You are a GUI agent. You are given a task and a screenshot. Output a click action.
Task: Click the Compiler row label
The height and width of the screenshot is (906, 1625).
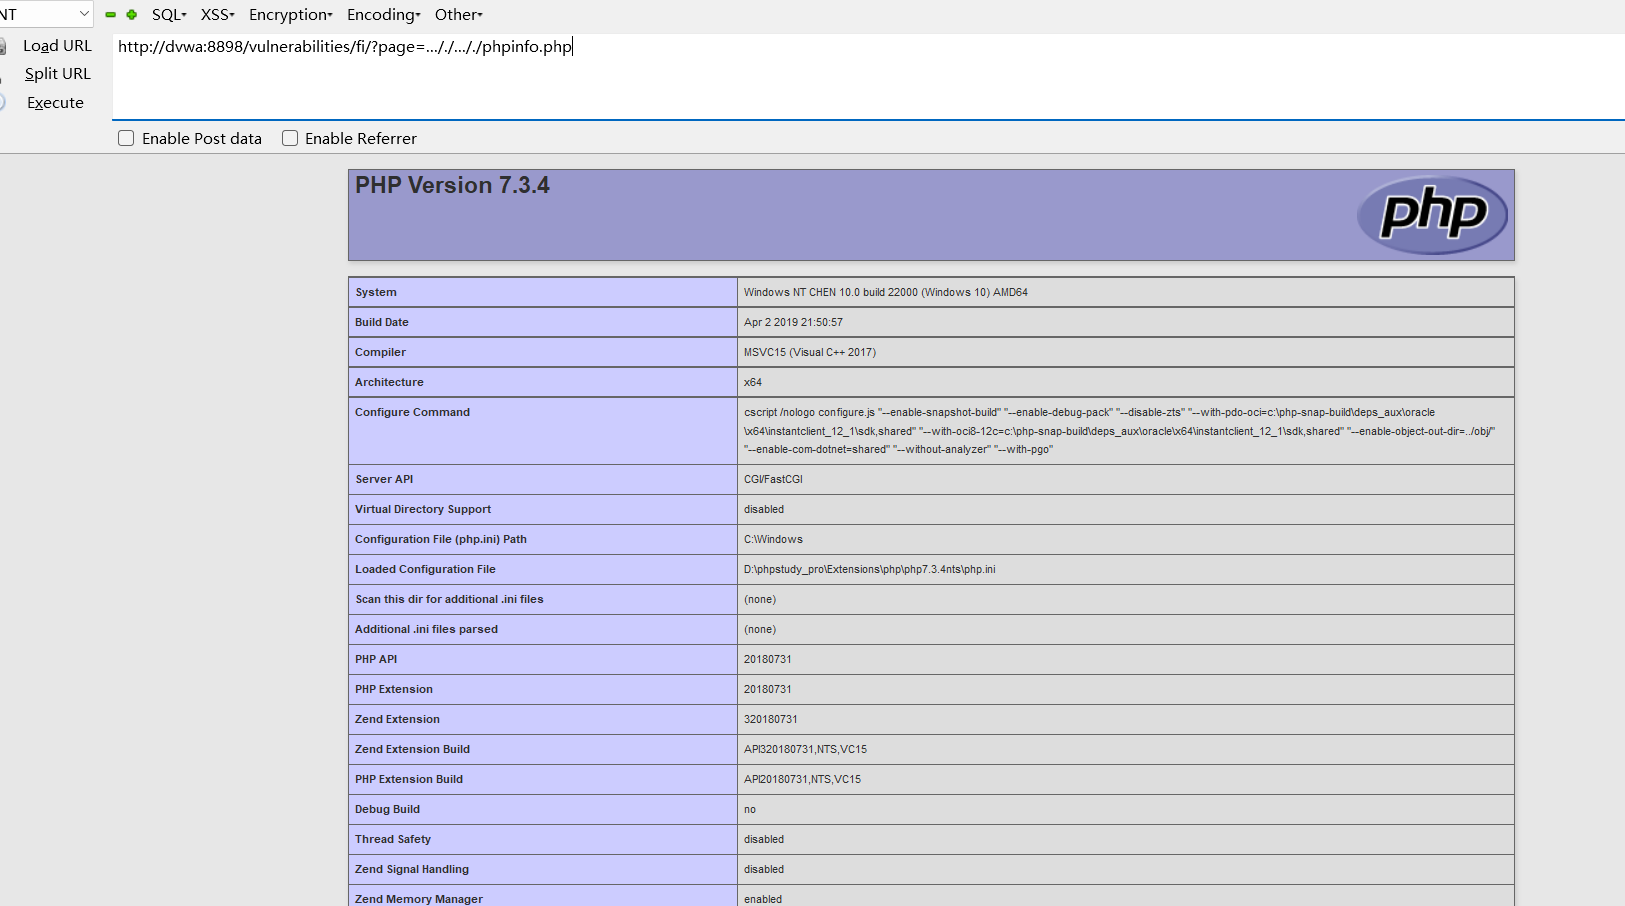[380, 352]
